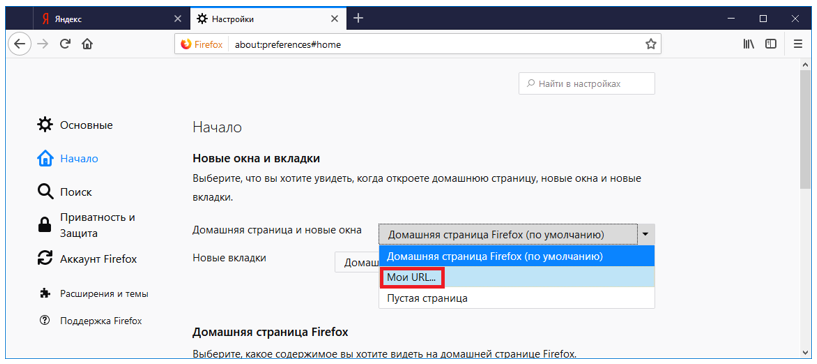Viewport: 817px width, 364px height.
Task: Click the Домашняя страница Firefox section heading
Action: [270, 332]
